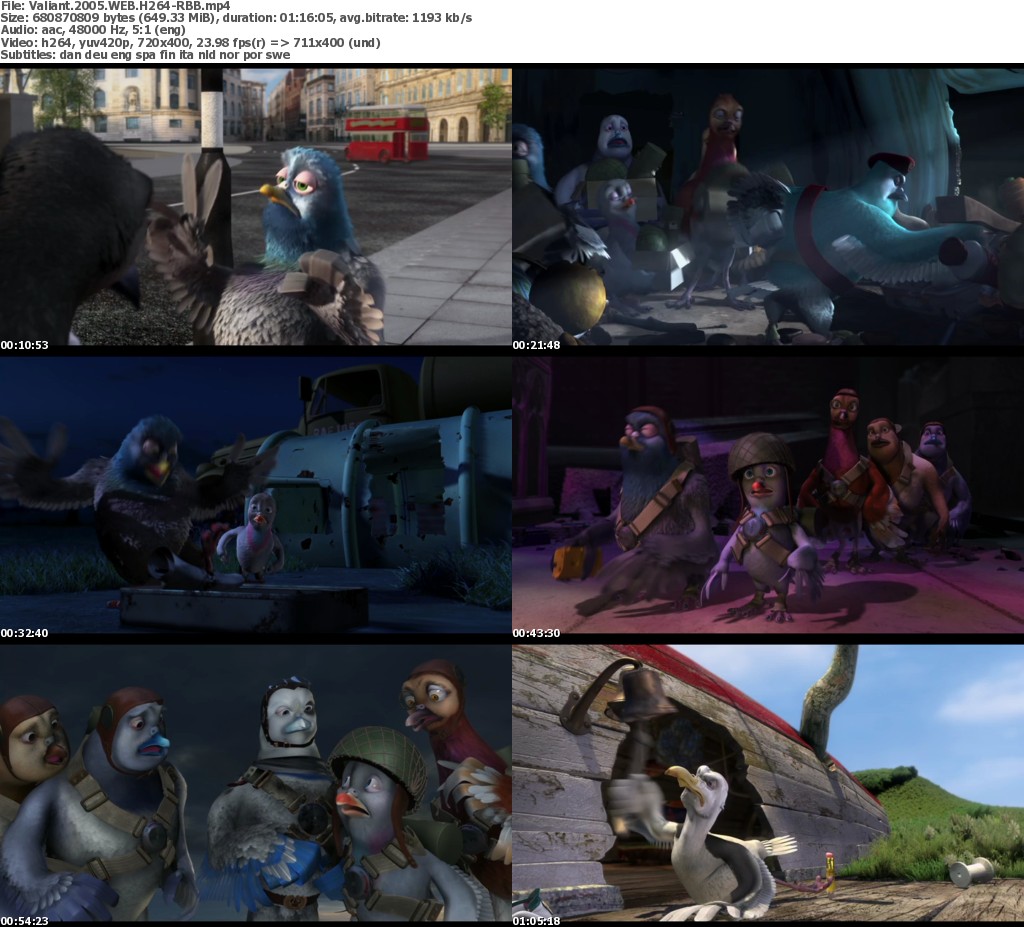Click the Video line showing h264 720x400
The width and height of the screenshot is (1024, 927).
click(x=190, y=42)
